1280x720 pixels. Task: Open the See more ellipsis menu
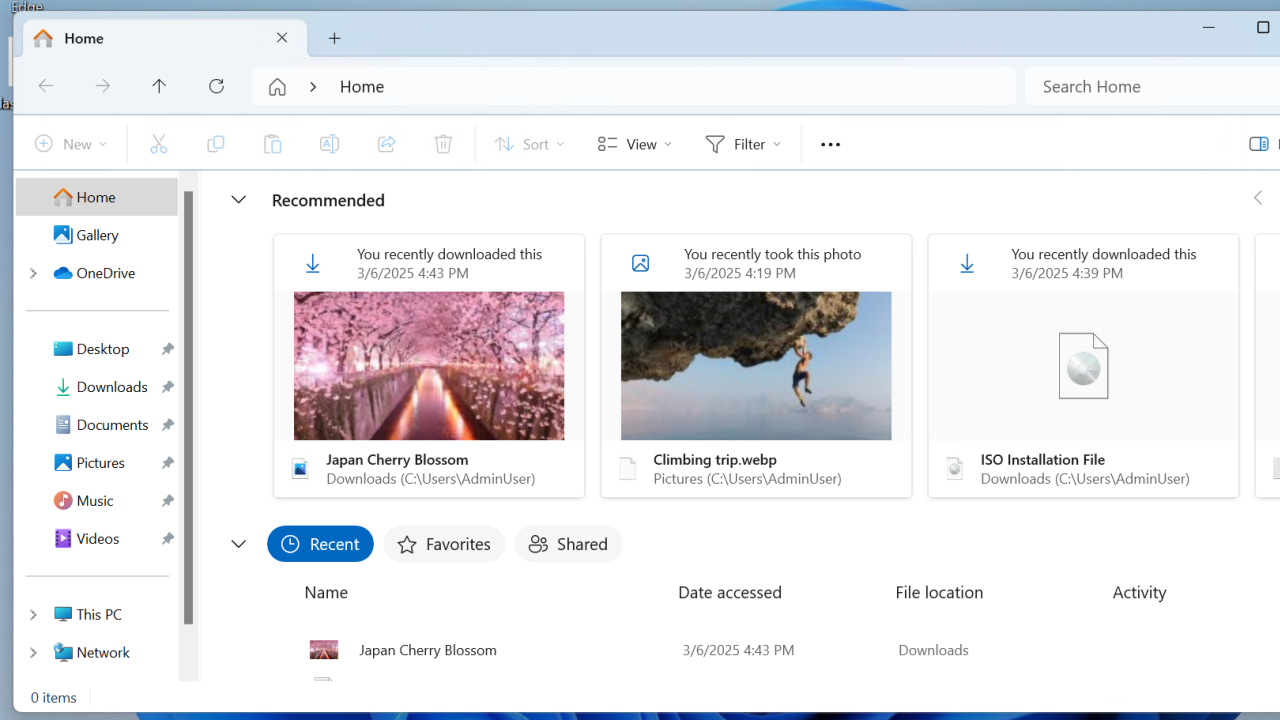830,144
